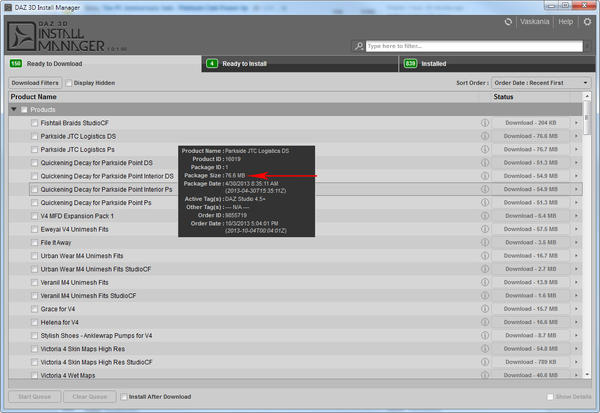The width and height of the screenshot is (600, 413).
Task: Show info icon for Parkside JTC Logistics DS
Action: pos(485,136)
